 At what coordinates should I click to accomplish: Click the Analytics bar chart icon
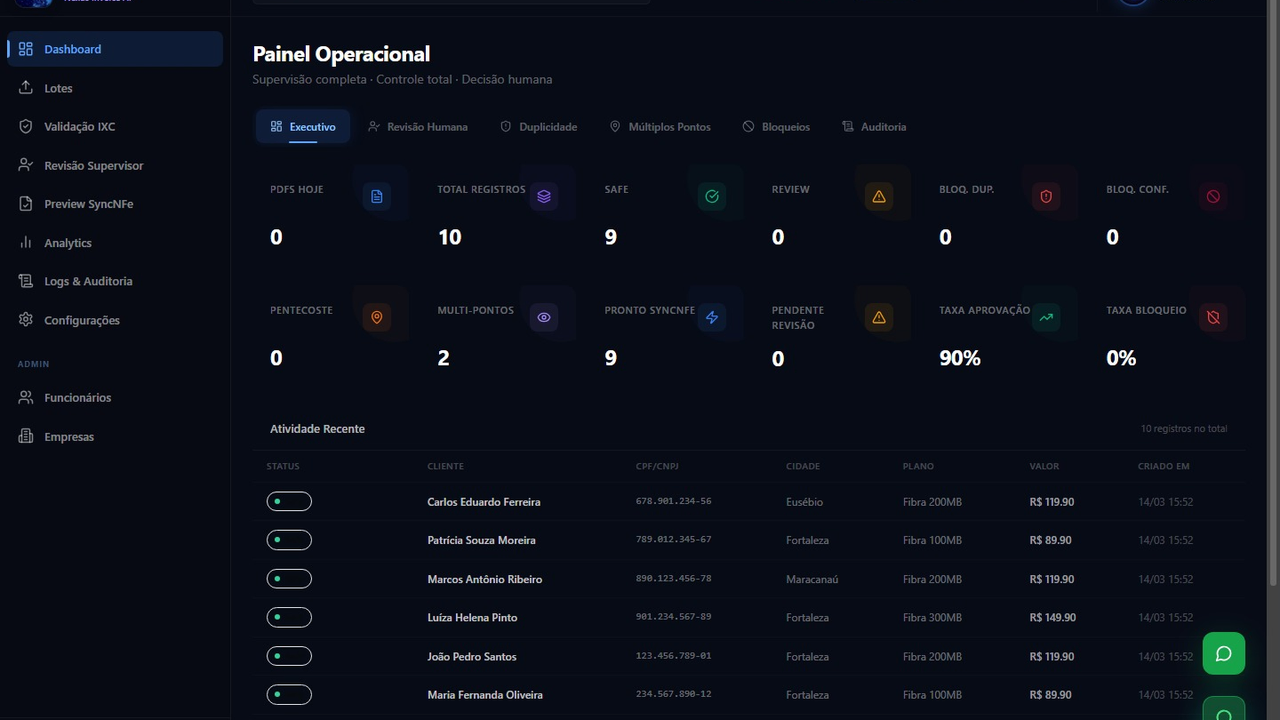[26, 243]
